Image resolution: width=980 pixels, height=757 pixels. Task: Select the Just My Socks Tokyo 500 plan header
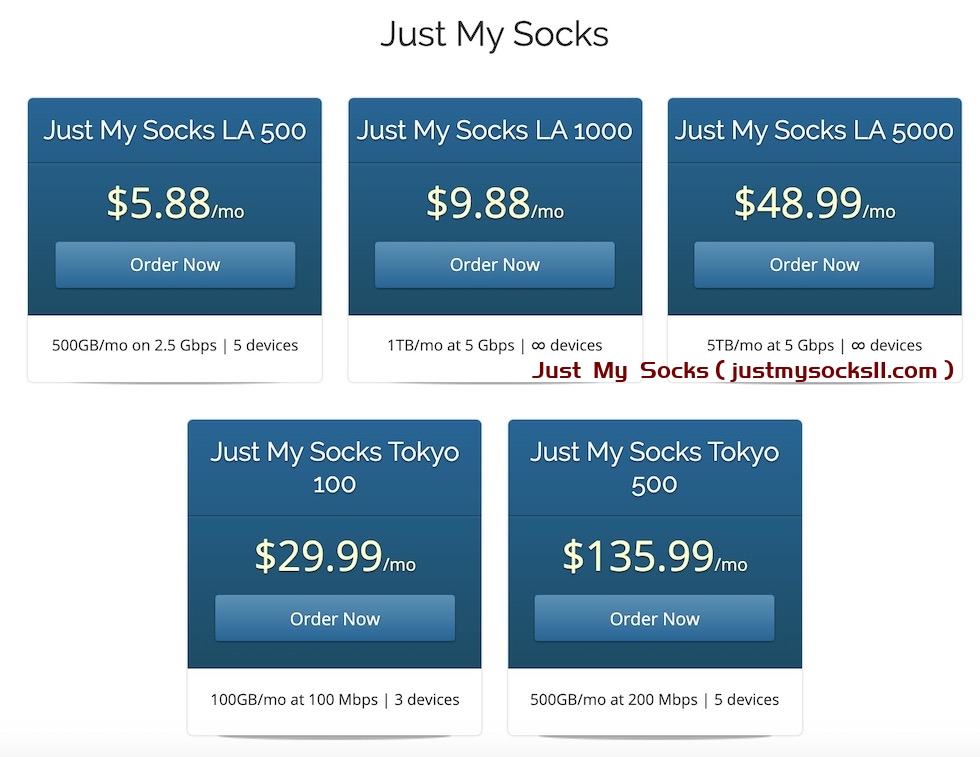tap(654, 468)
